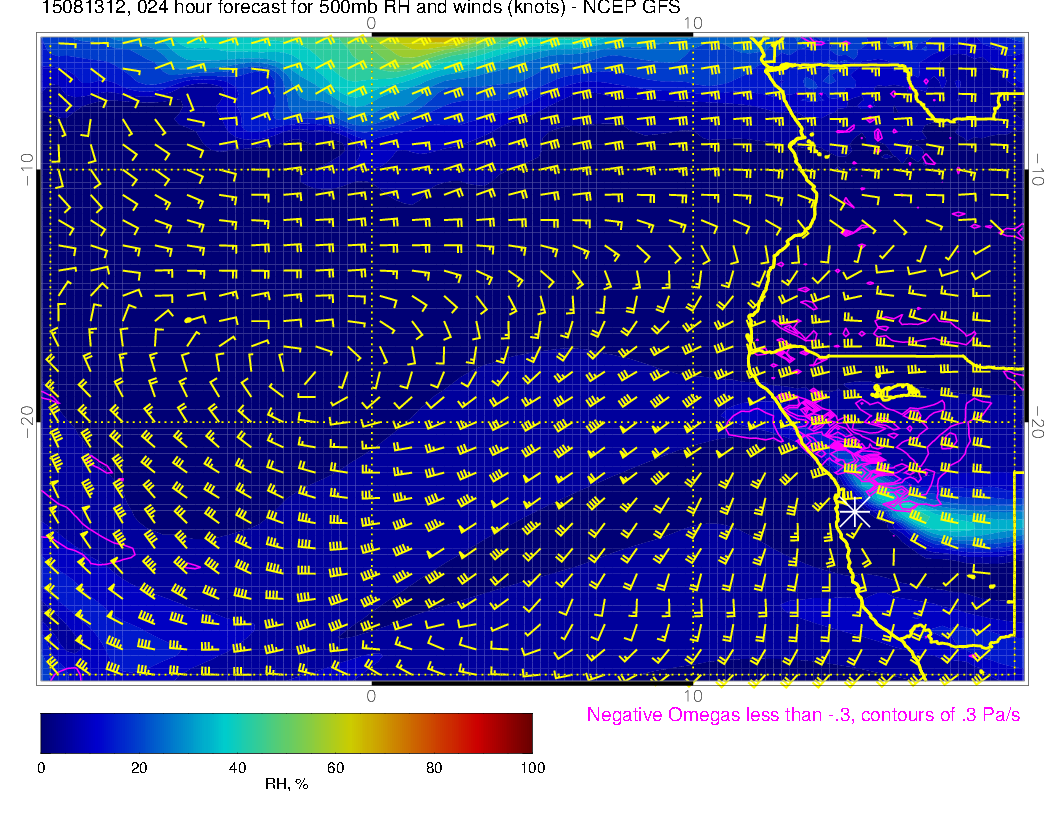
Task: Click the calm-wind dot with barb over the ocean
Action: [x=189, y=319]
